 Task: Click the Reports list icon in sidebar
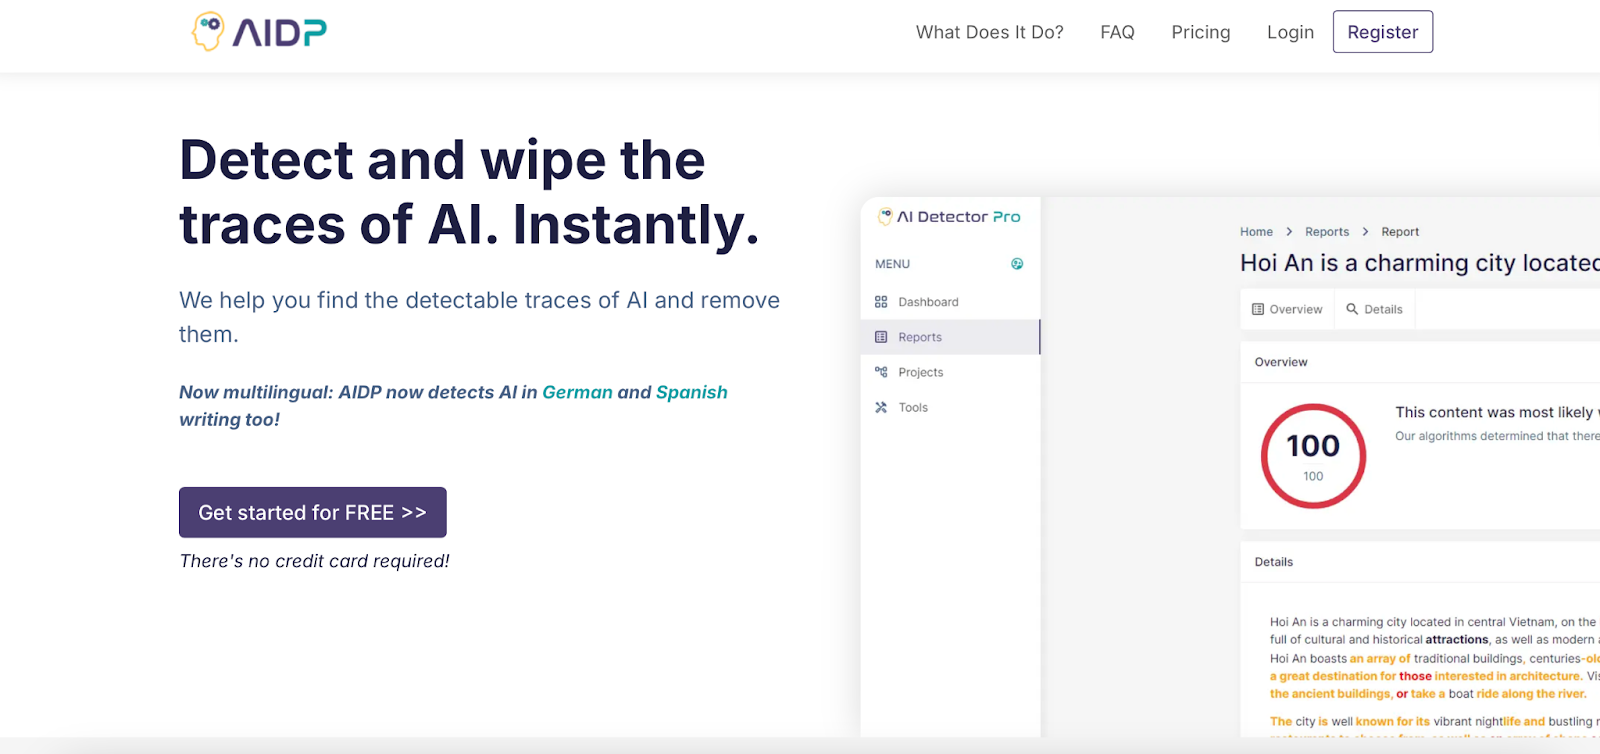click(881, 337)
